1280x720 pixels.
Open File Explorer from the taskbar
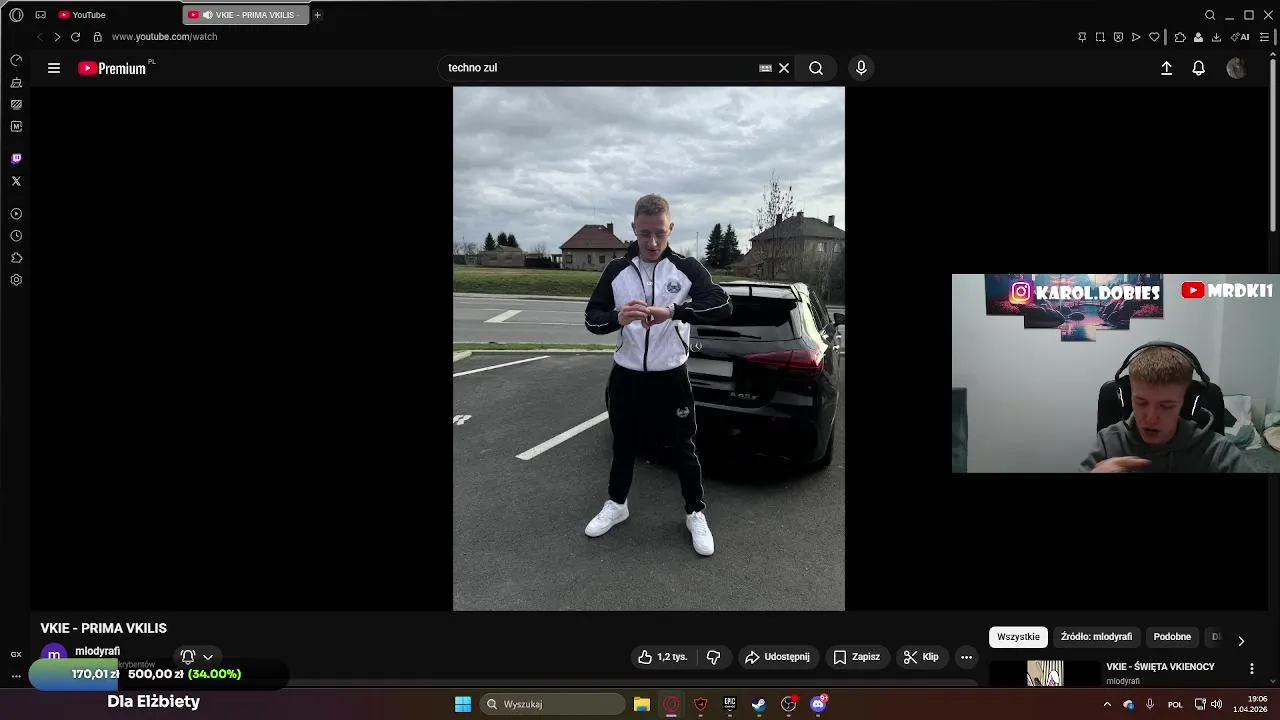click(x=642, y=704)
